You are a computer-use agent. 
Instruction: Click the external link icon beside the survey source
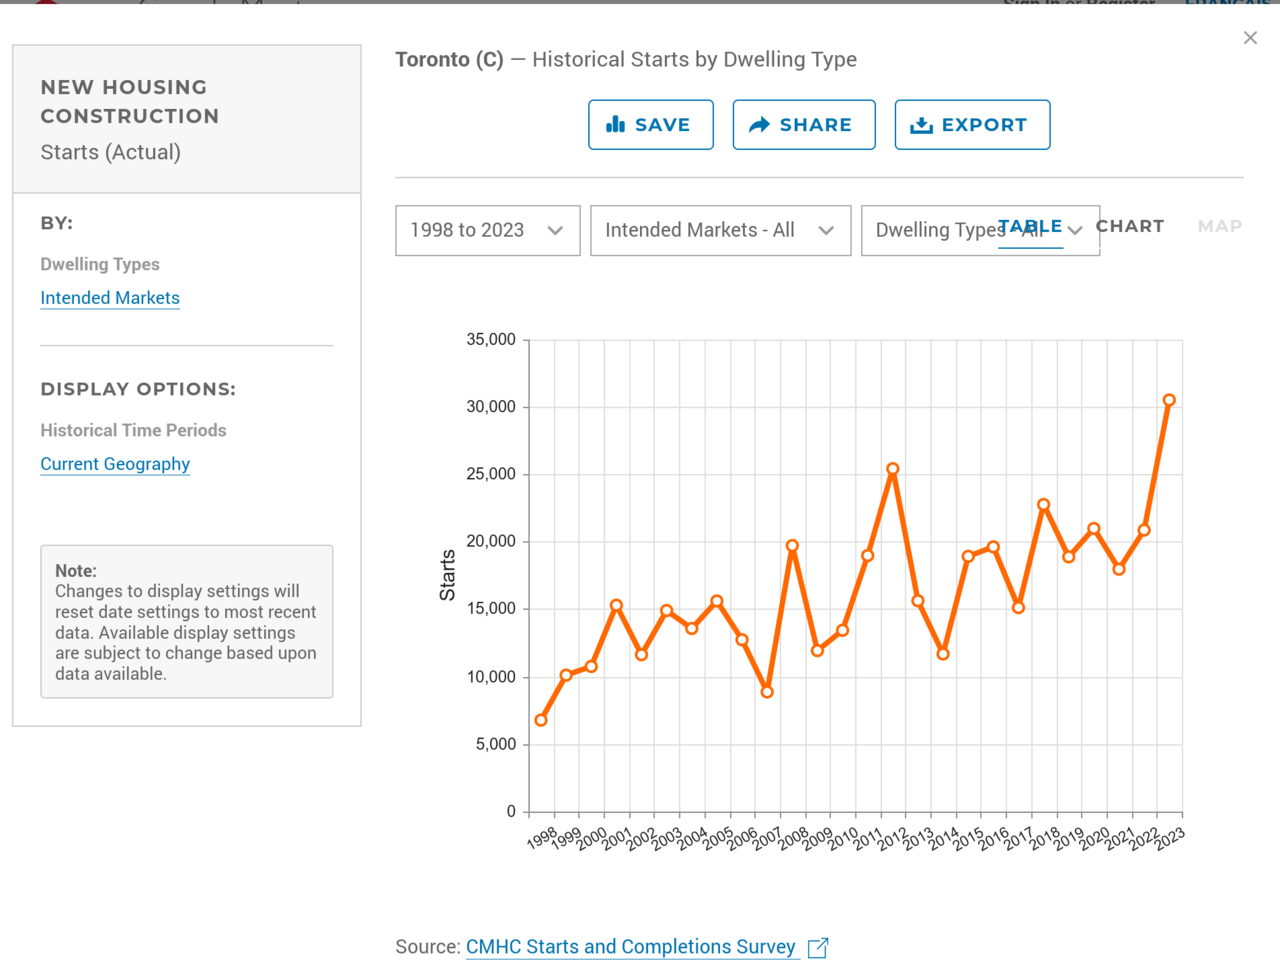click(x=818, y=948)
